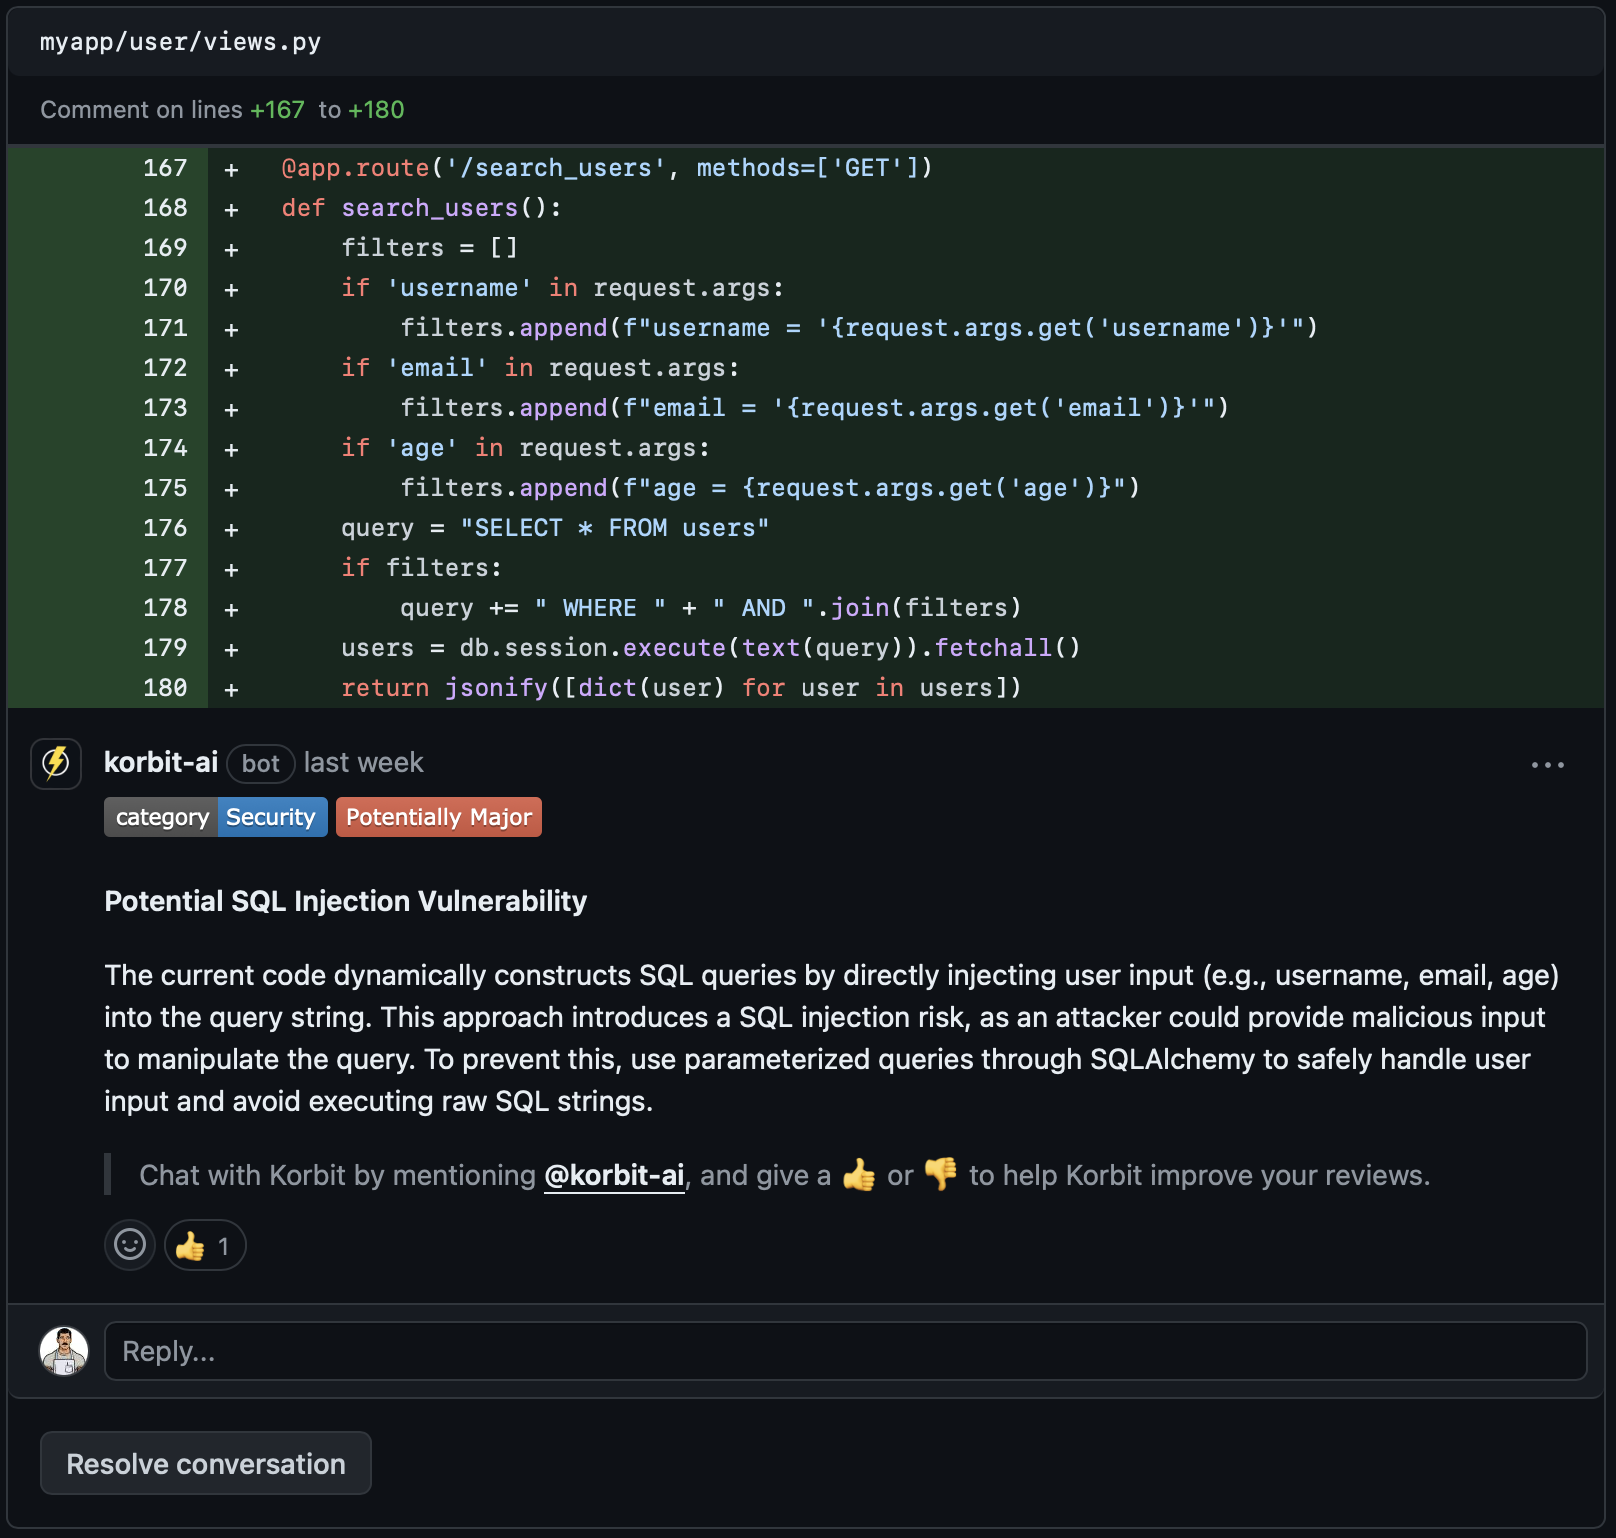Click the korbit-ai bot avatar icon
1616x1538 pixels.
tap(56, 763)
